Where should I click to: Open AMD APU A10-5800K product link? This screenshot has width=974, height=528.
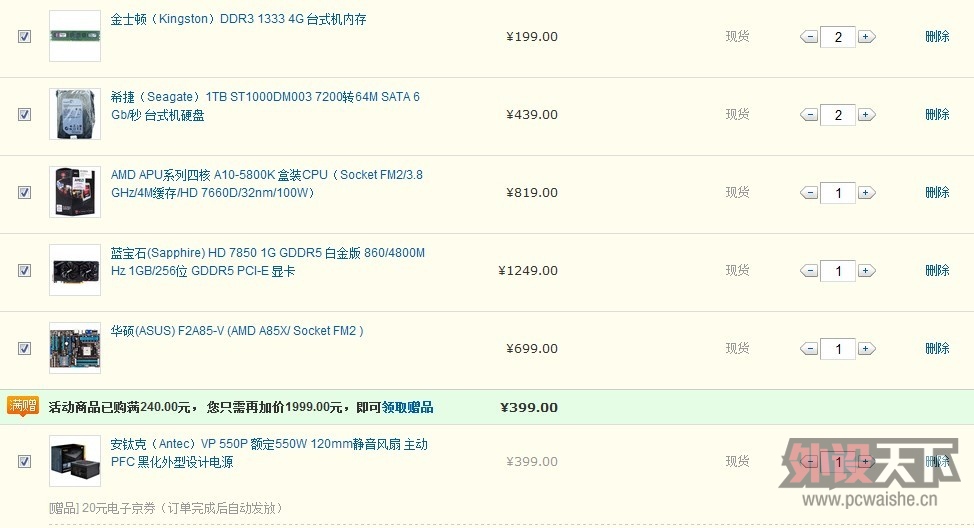[x=266, y=184]
